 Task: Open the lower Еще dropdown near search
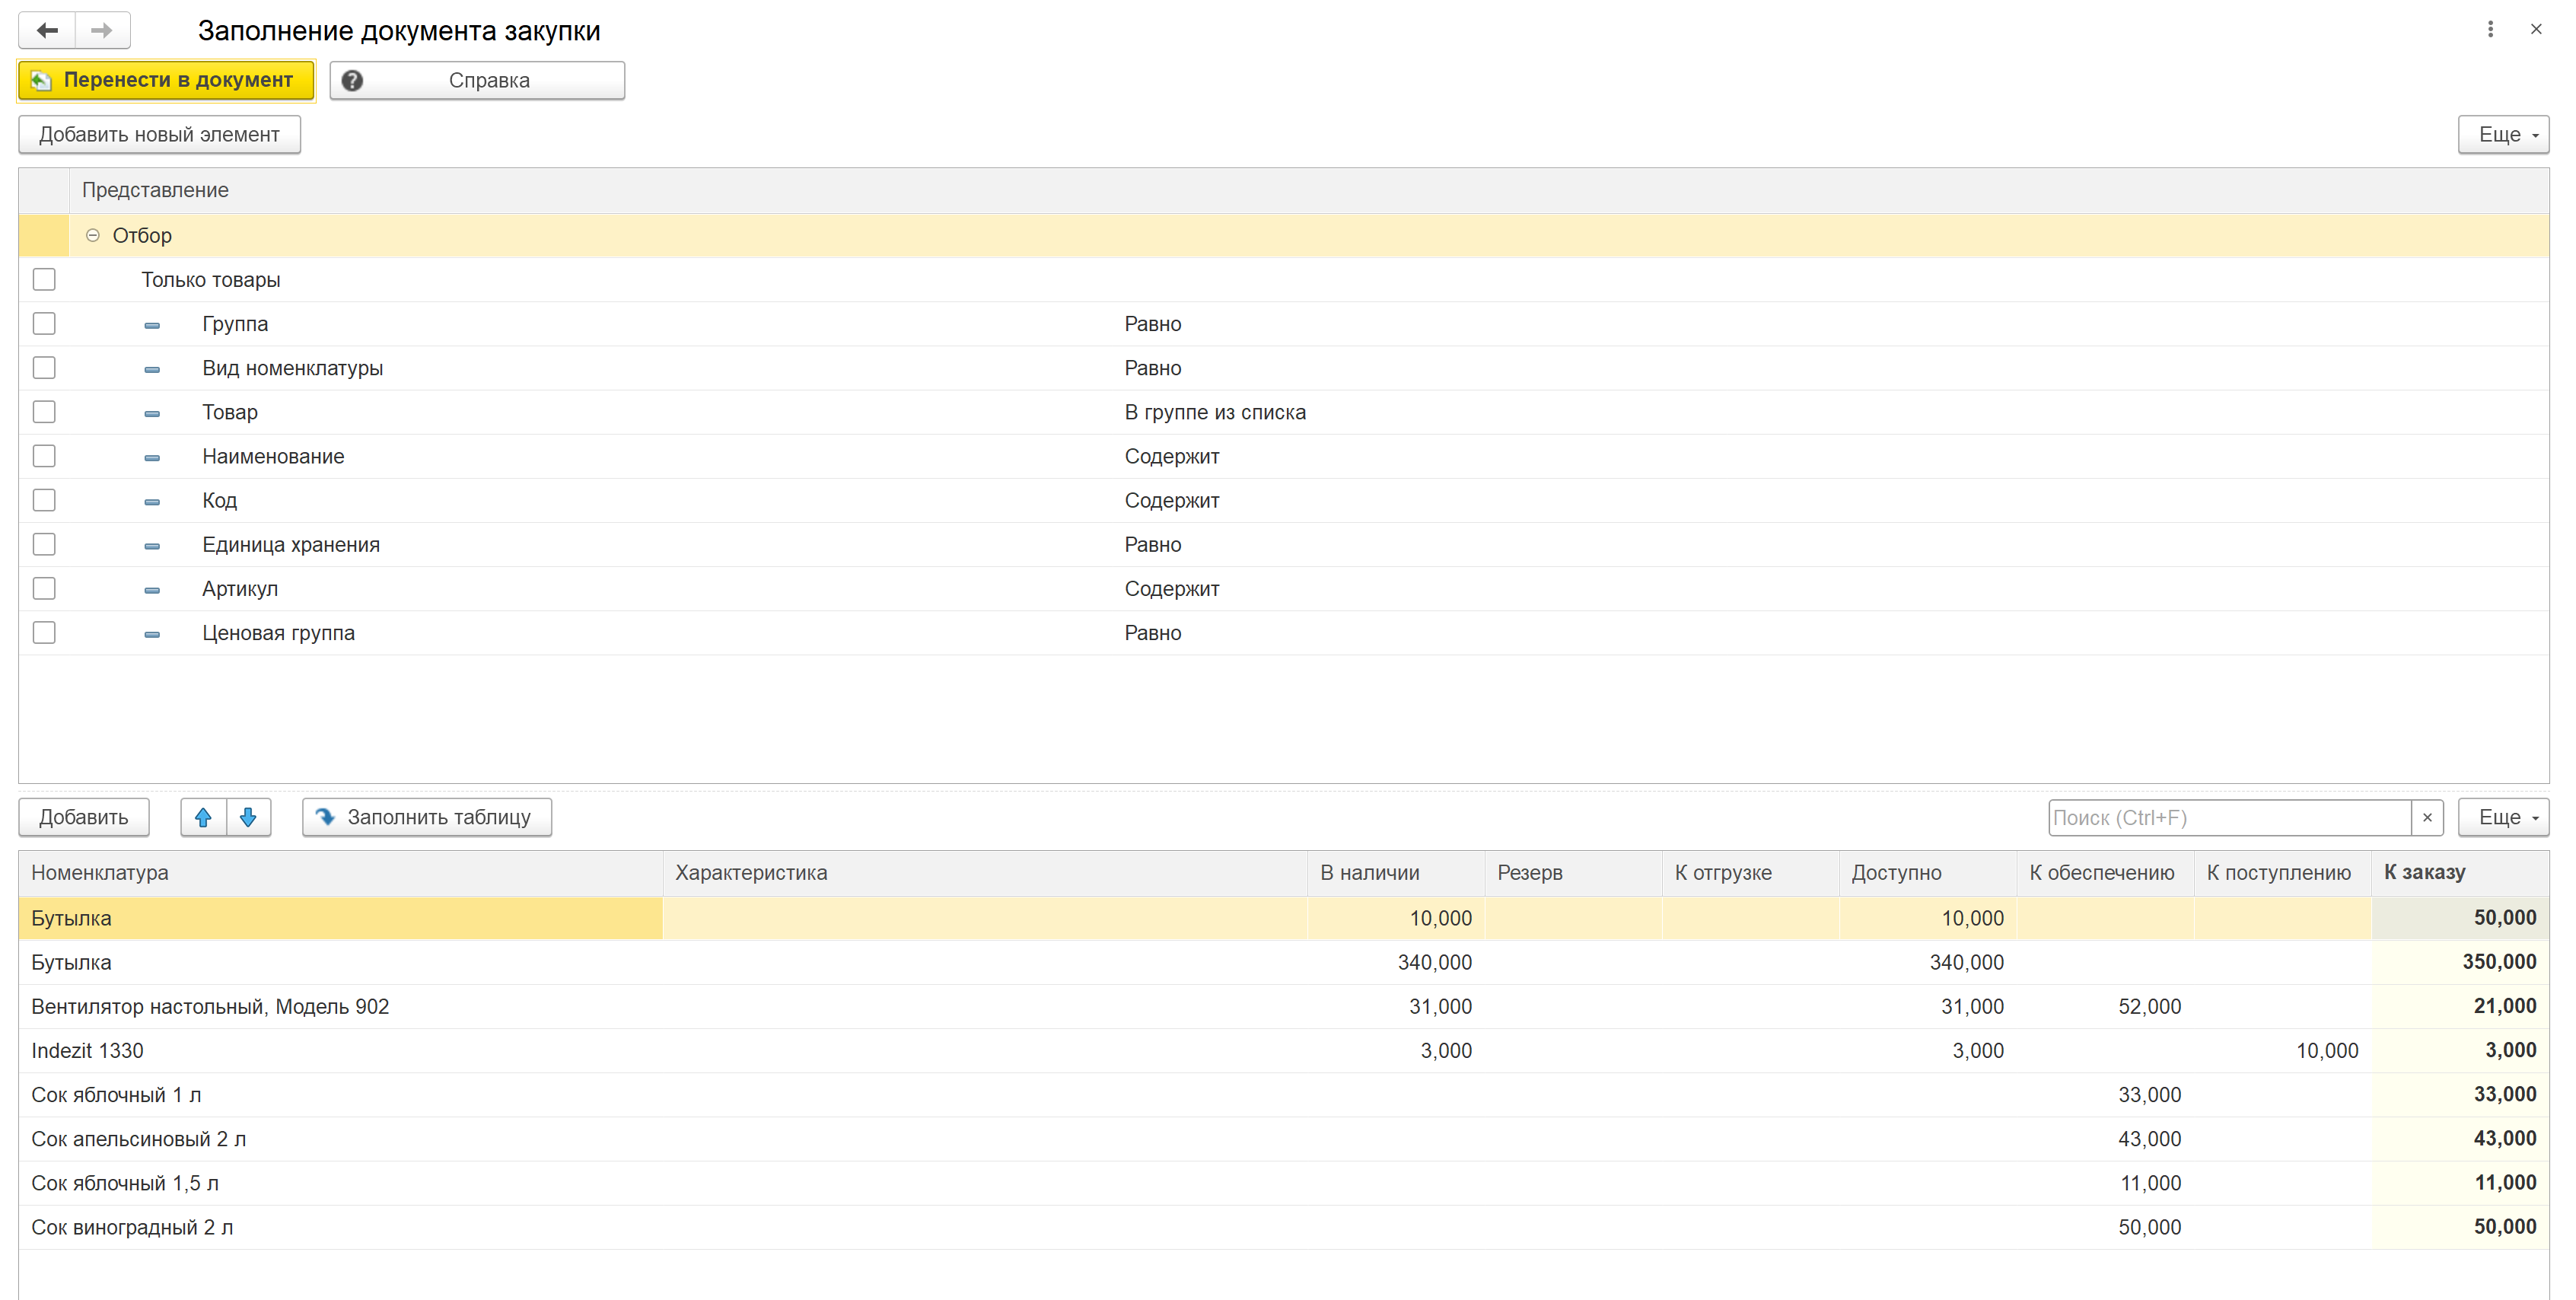[x=2503, y=817]
